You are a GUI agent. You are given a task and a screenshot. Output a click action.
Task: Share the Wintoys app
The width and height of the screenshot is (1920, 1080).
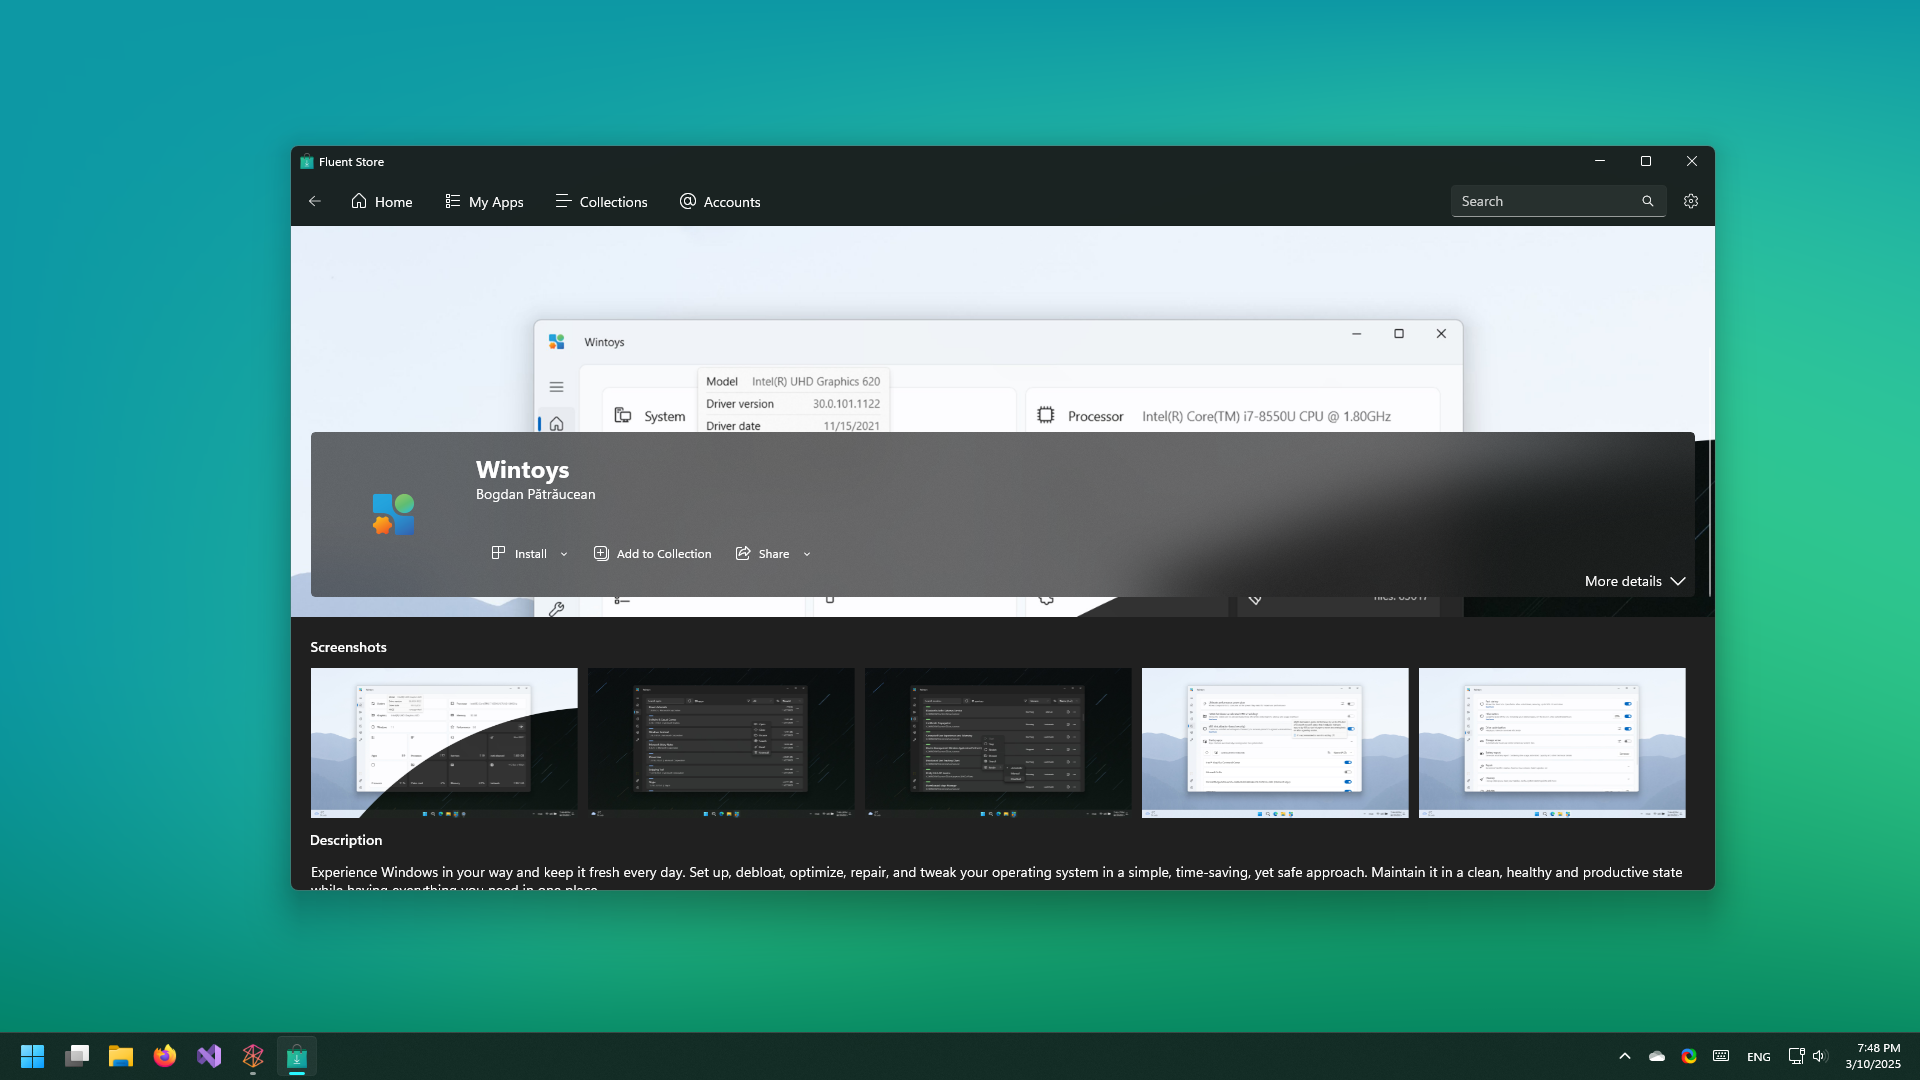point(762,553)
